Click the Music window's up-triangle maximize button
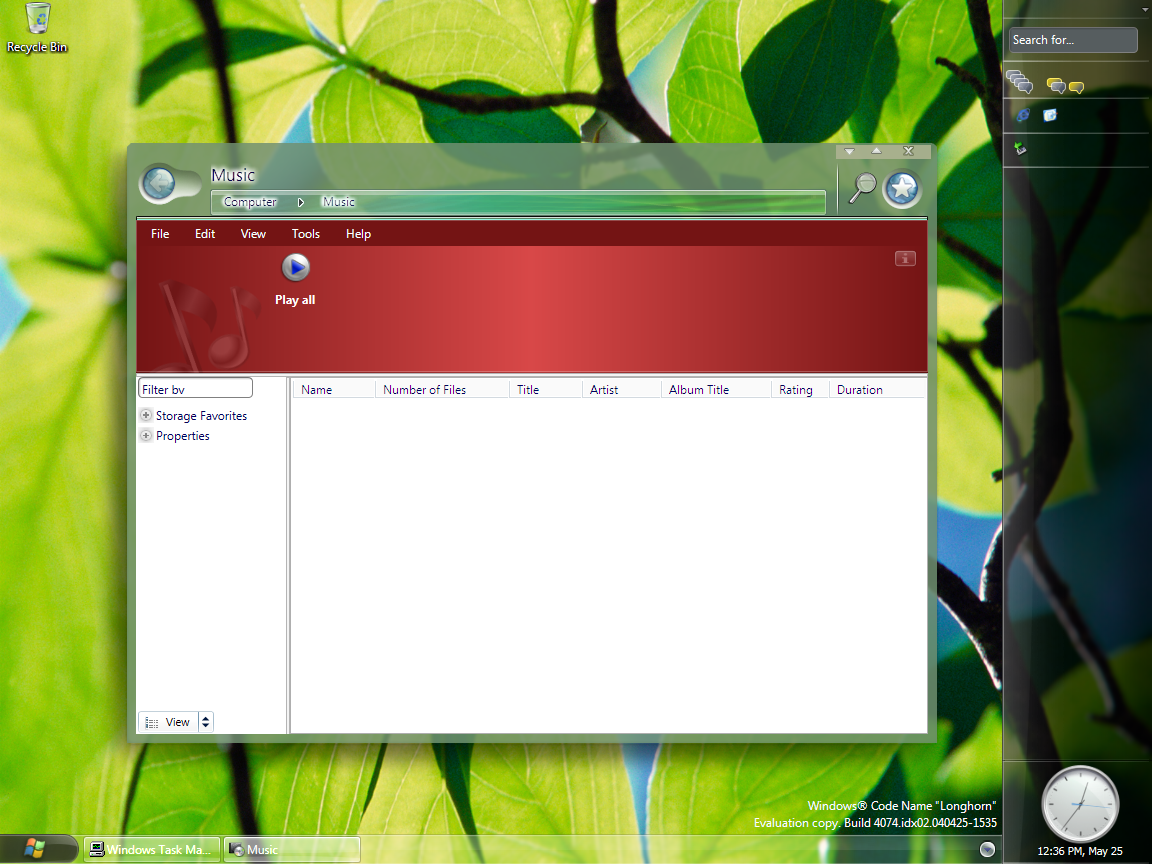Image resolution: width=1152 pixels, height=864 pixels. point(876,151)
